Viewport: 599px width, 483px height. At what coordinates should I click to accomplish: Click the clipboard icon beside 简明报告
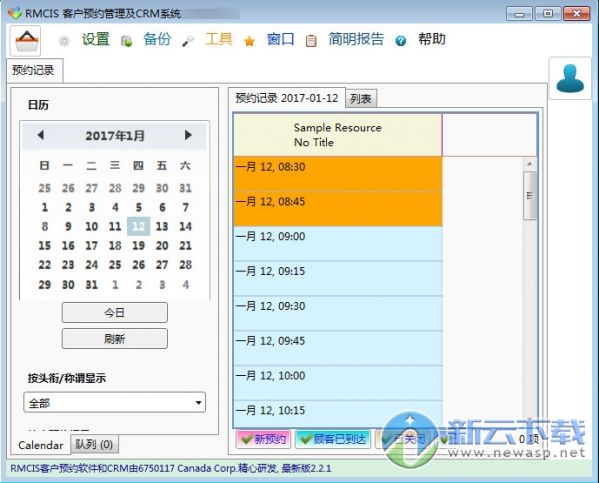(311, 41)
